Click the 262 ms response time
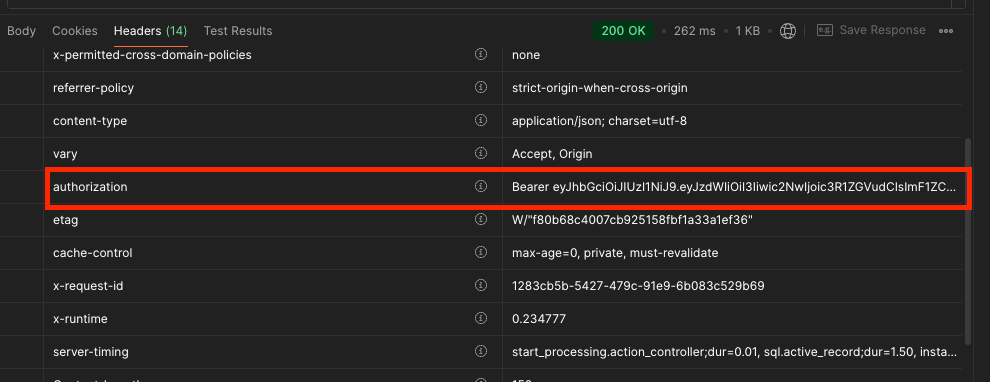990x382 pixels. [695, 30]
